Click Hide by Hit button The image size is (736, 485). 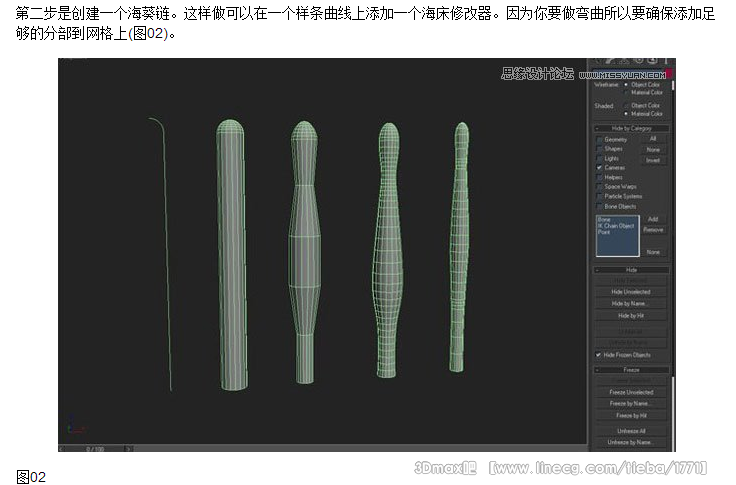631,316
